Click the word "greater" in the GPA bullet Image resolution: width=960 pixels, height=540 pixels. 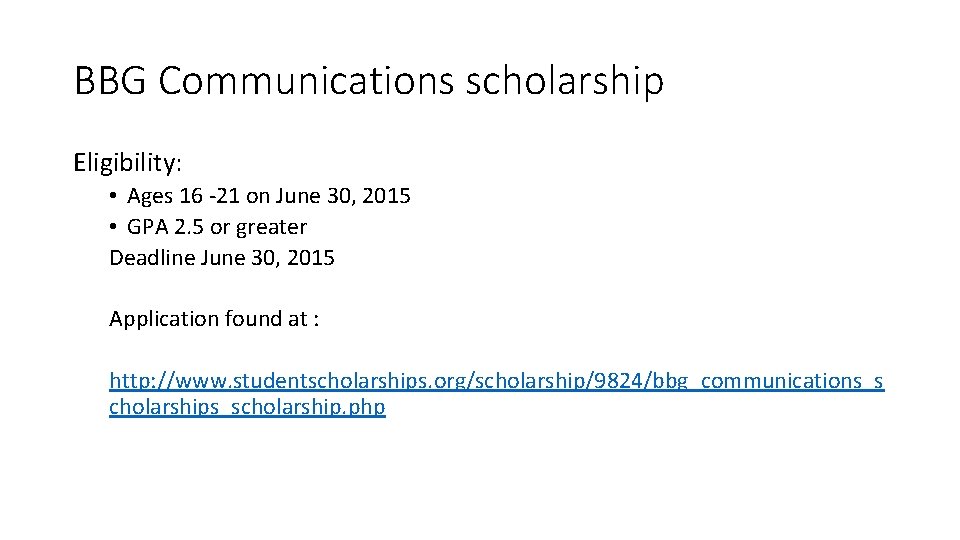click(x=271, y=228)
